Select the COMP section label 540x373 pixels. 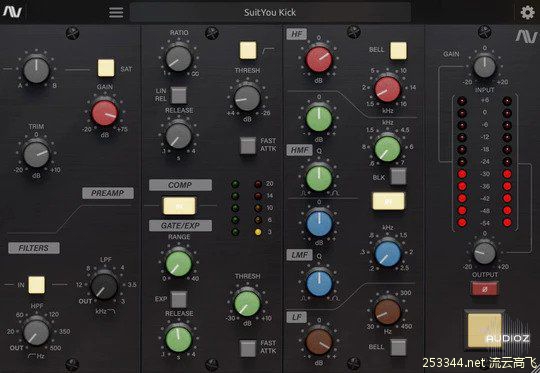(180, 185)
